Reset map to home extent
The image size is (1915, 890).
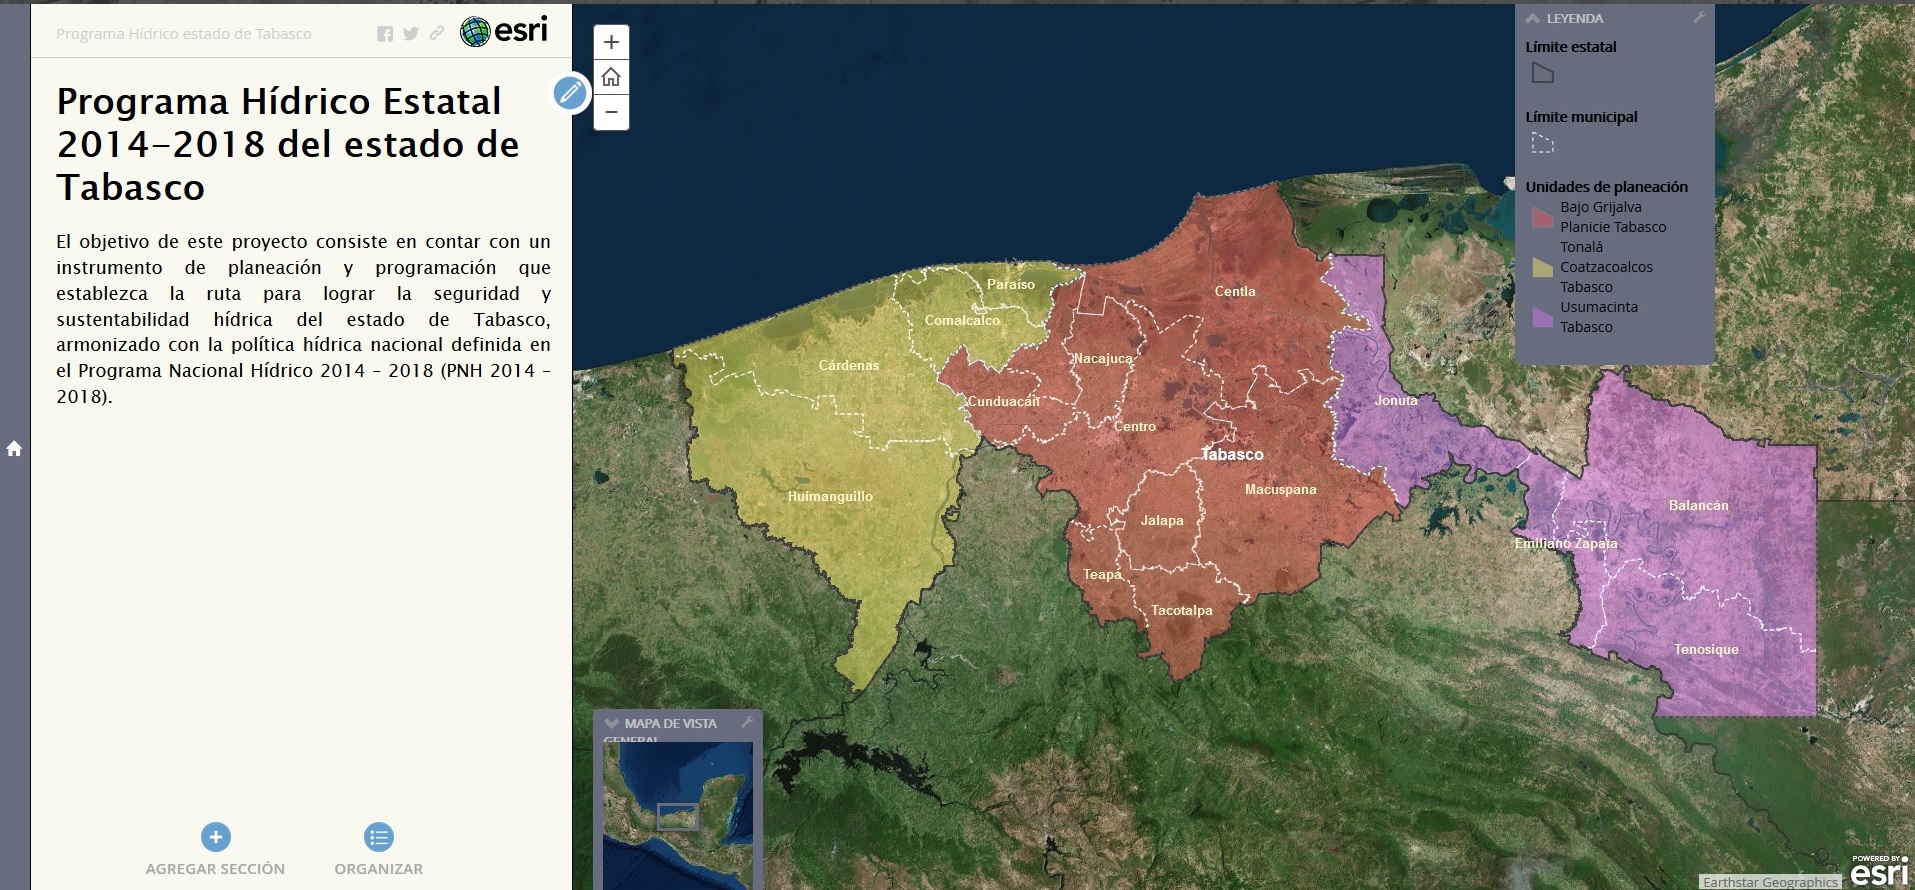pyautogui.click(x=611, y=77)
